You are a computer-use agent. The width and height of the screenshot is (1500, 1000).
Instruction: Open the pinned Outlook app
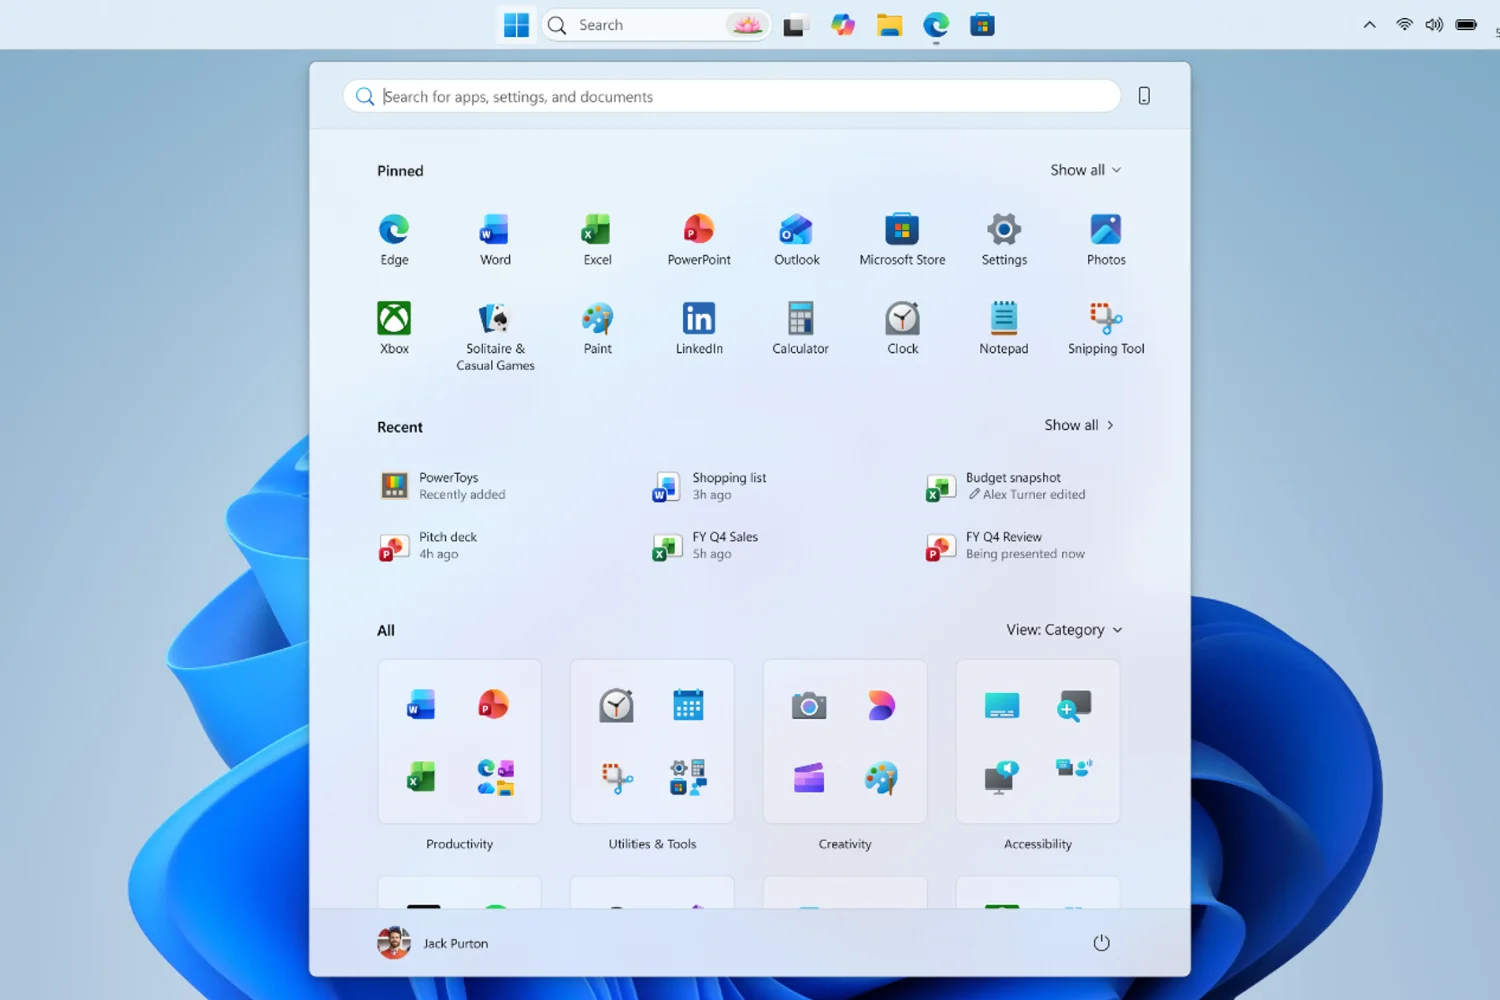pyautogui.click(x=797, y=239)
